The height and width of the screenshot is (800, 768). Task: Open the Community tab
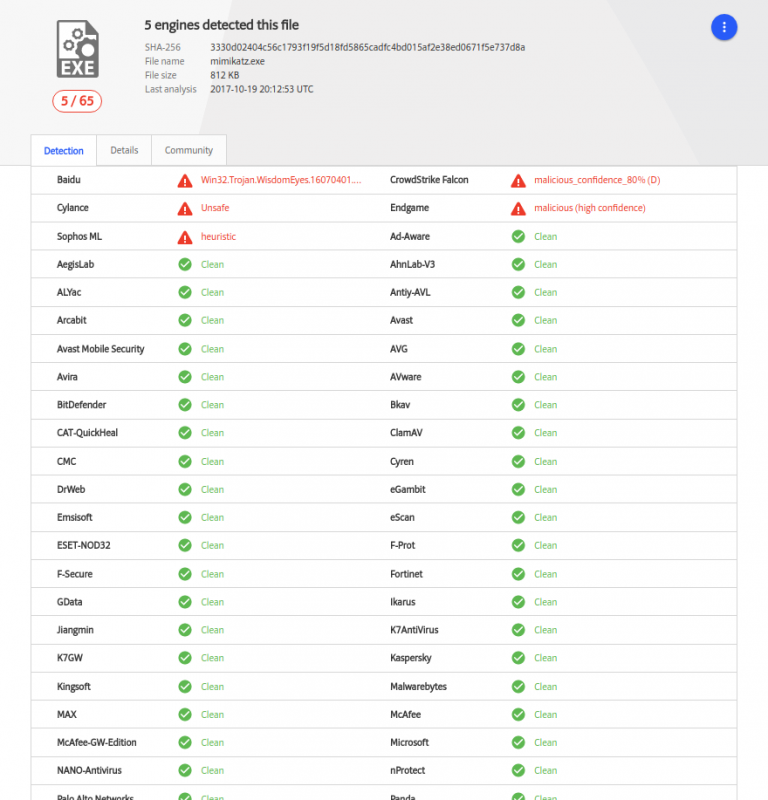[x=189, y=150]
